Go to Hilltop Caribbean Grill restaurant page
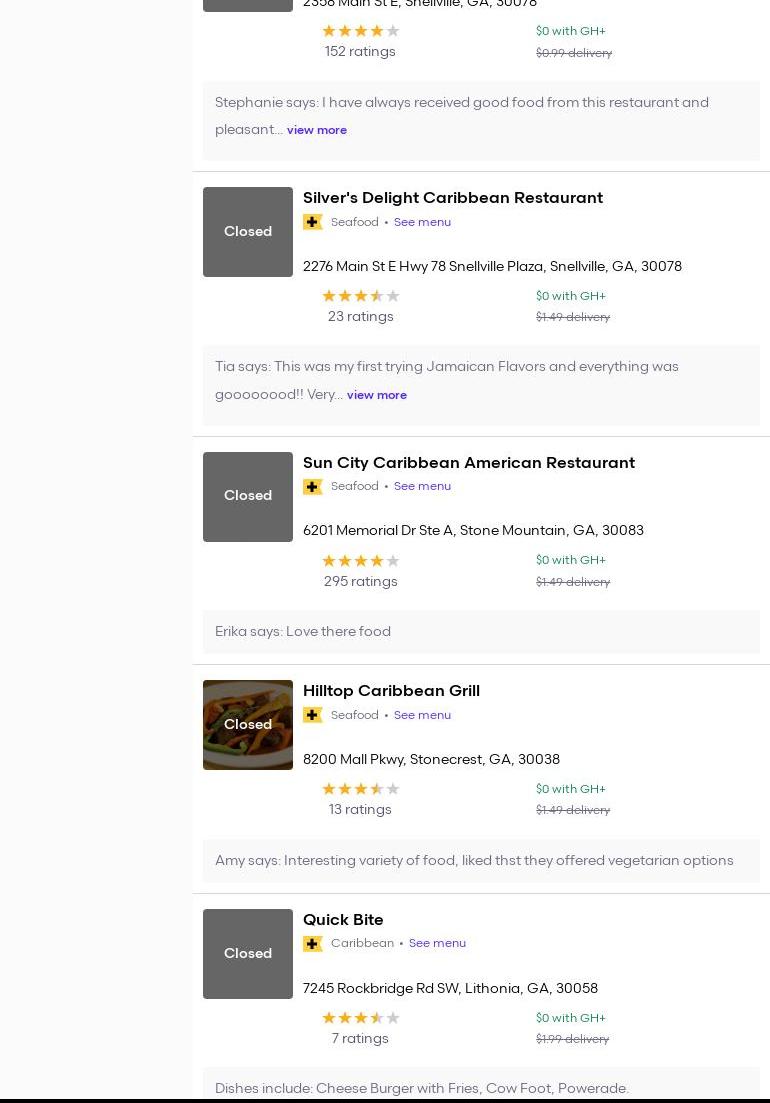770x1103 pixels. tap(391, 691)
